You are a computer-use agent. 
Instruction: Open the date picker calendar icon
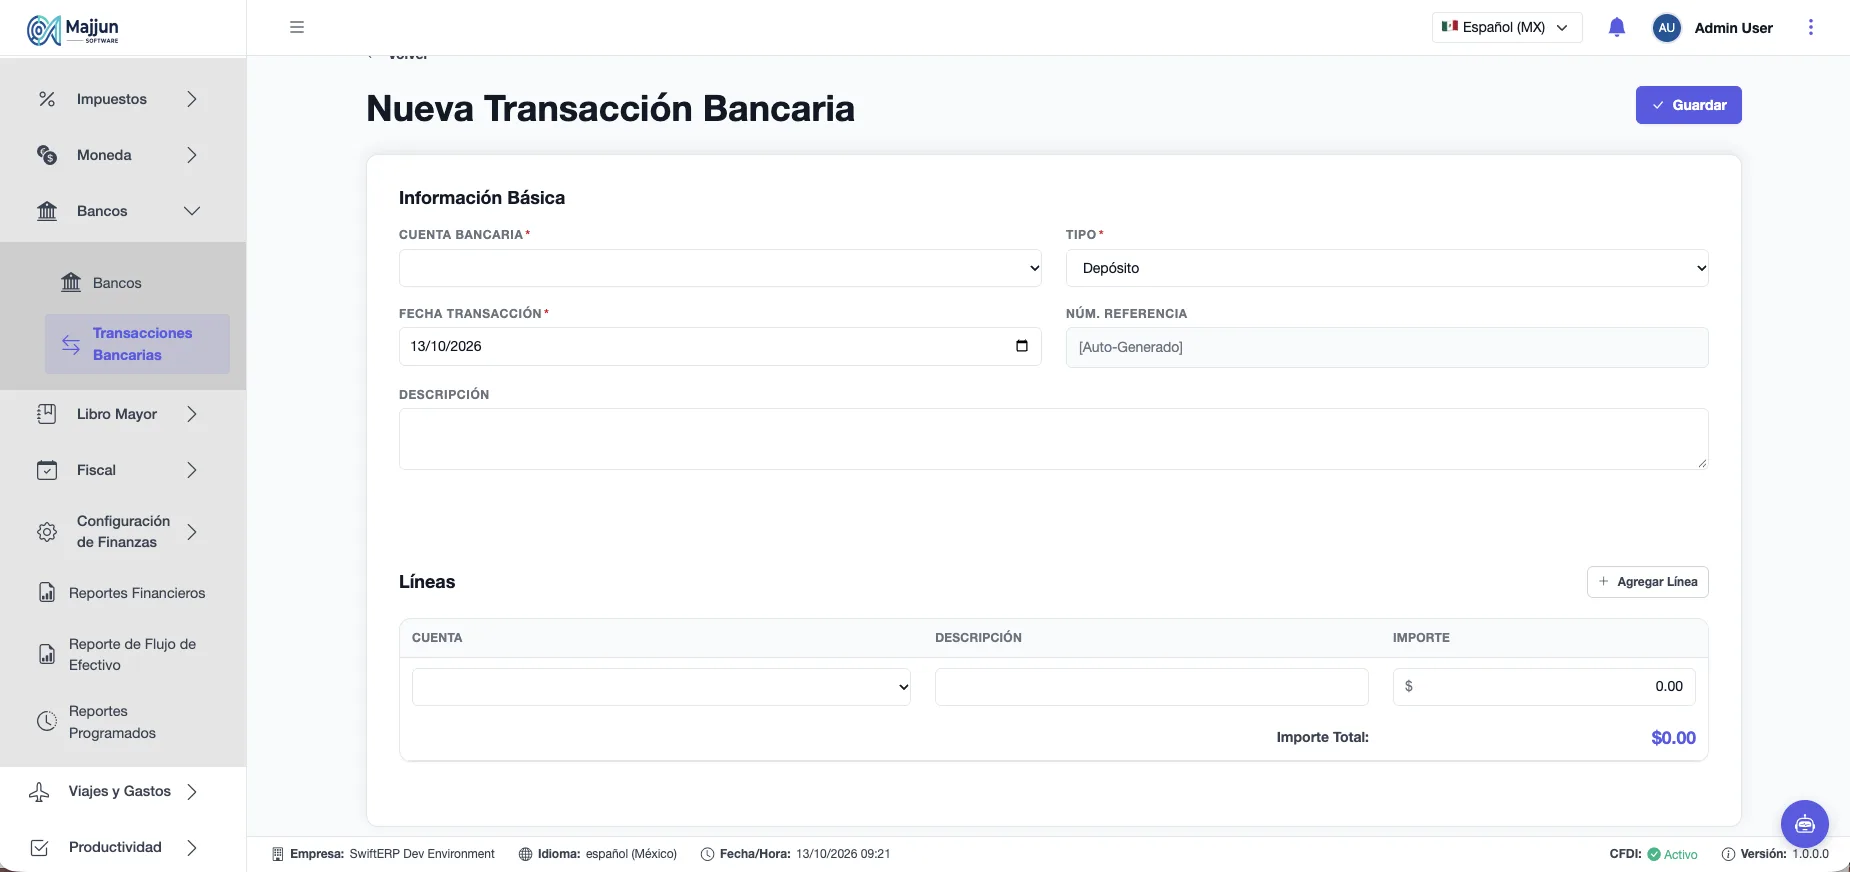tap(1022, 346)
